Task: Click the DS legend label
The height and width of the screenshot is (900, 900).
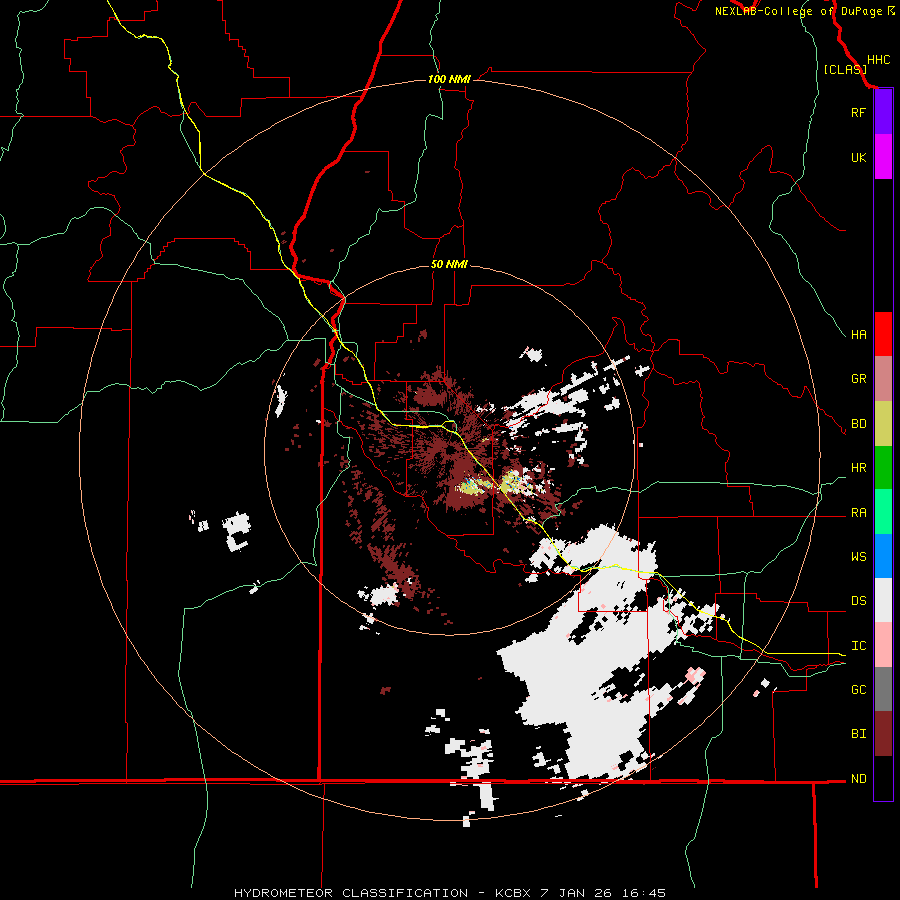Action: (x=858, y=601)
